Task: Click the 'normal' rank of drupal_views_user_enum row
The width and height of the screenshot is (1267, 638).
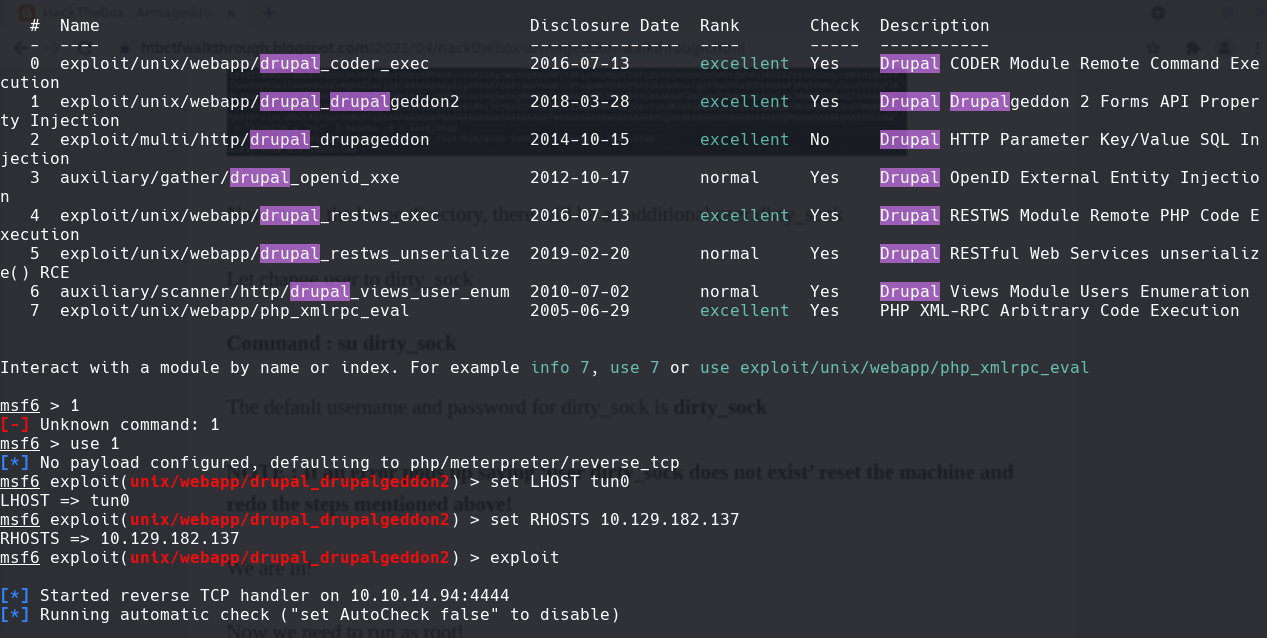Action: pyautogui.click(x=730, y=292)
